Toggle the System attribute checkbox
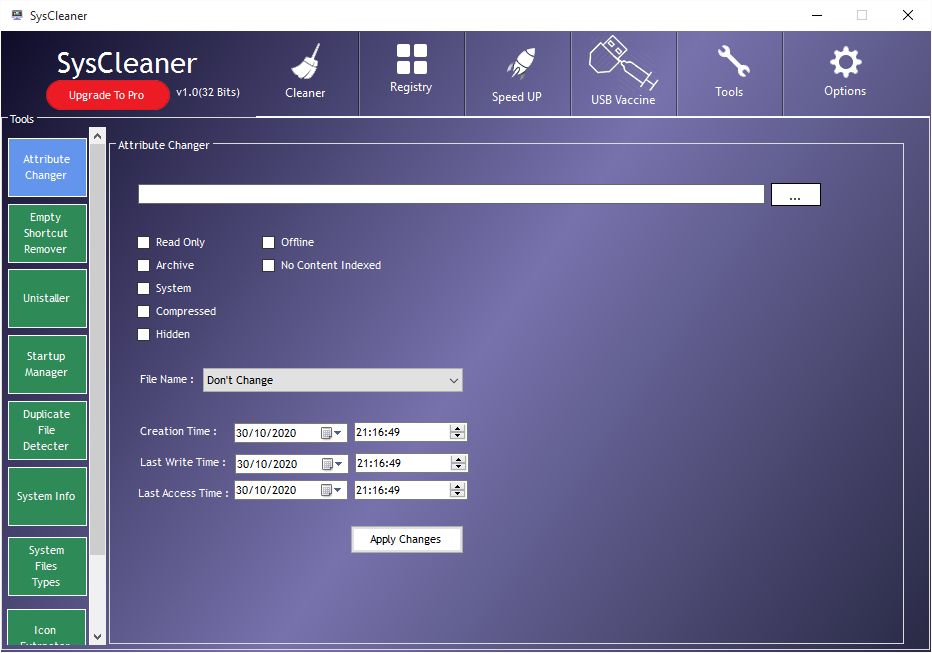Screen dimensions: 932x653 pyautogui.click(x=143, y=288)
